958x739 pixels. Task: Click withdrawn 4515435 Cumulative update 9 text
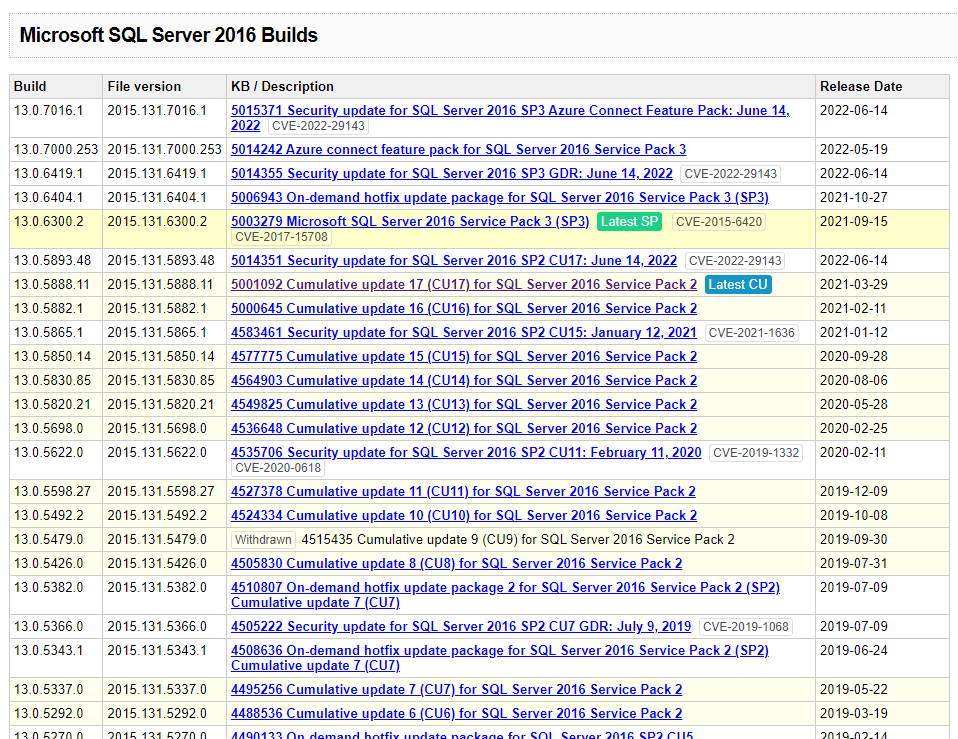518,540
